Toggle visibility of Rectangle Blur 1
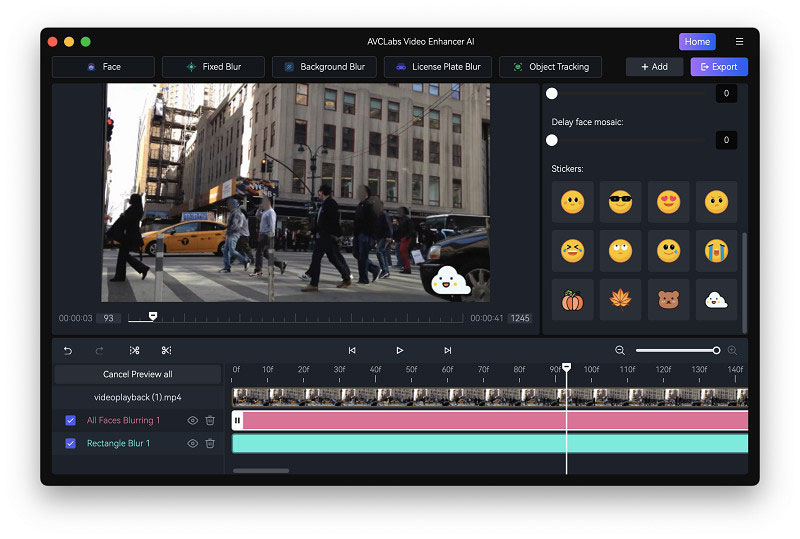Screen dimensions: 800x539 click(x=192, y=443)
